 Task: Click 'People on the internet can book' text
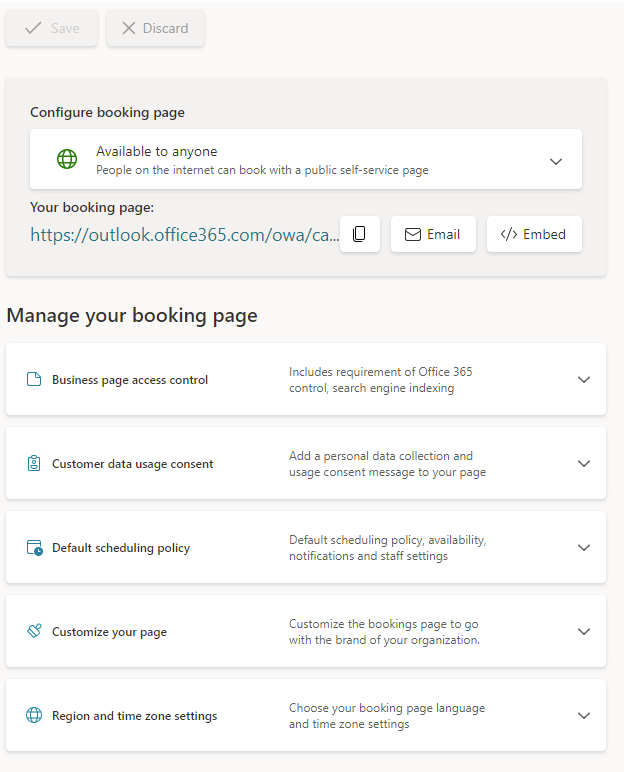[262, 170]
